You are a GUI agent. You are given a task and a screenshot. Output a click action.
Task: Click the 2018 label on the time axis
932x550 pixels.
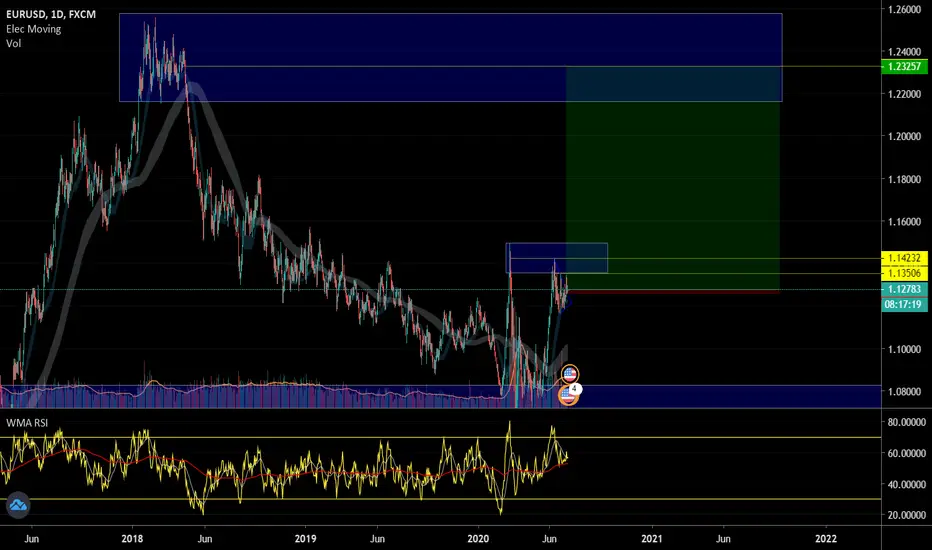pyautogui.click(x=132, y=539)
